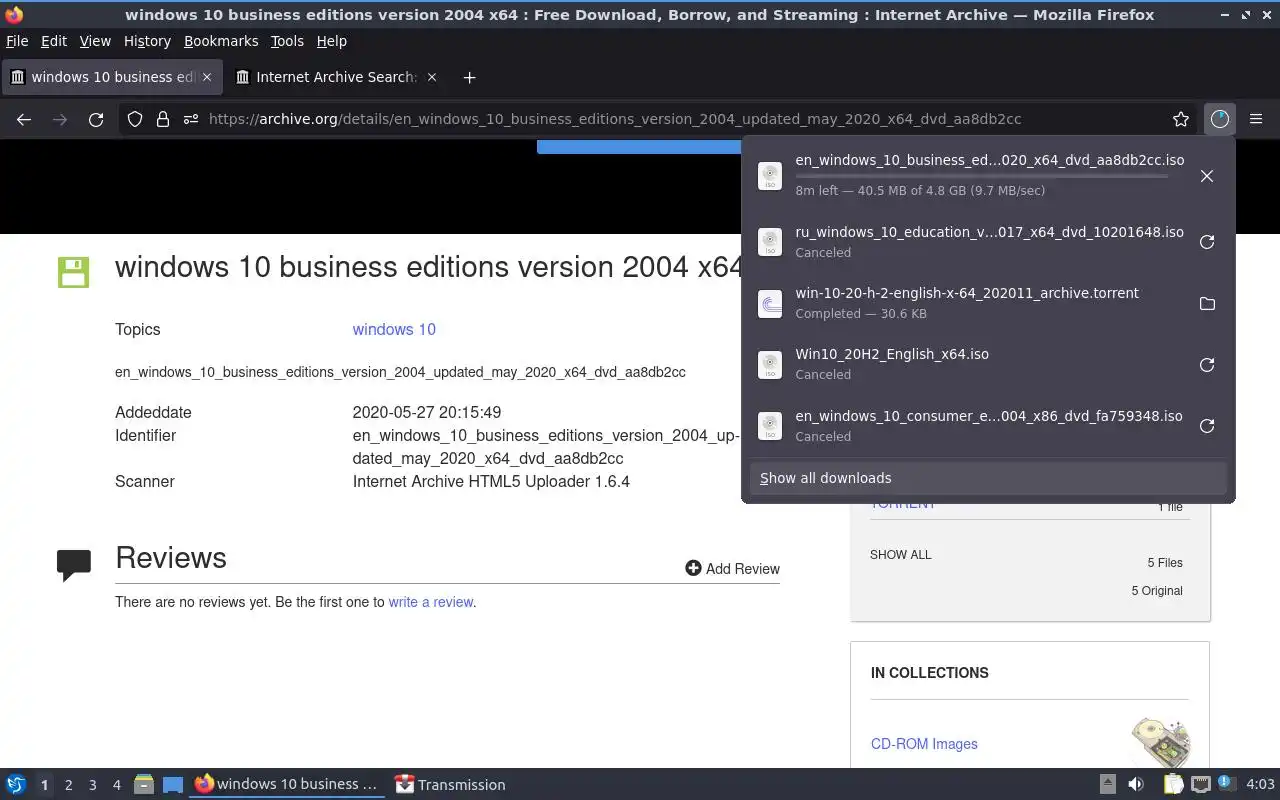Retry the Win10_20H2_English_x64.iso download
The height and width of the screenshot is (800, 1280).
1207,365
